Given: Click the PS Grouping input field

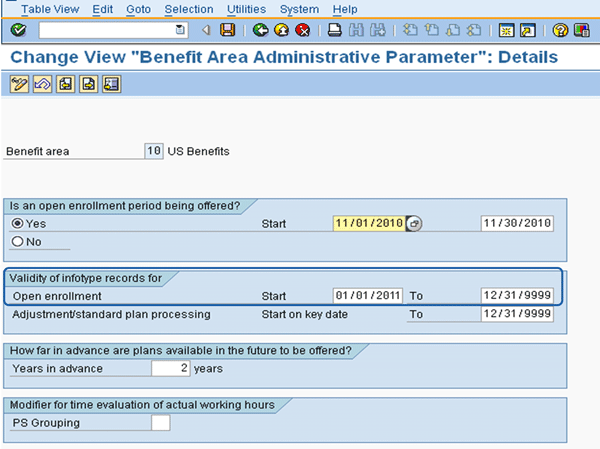Looking at the screenshot, I should [x=160, y=422].
